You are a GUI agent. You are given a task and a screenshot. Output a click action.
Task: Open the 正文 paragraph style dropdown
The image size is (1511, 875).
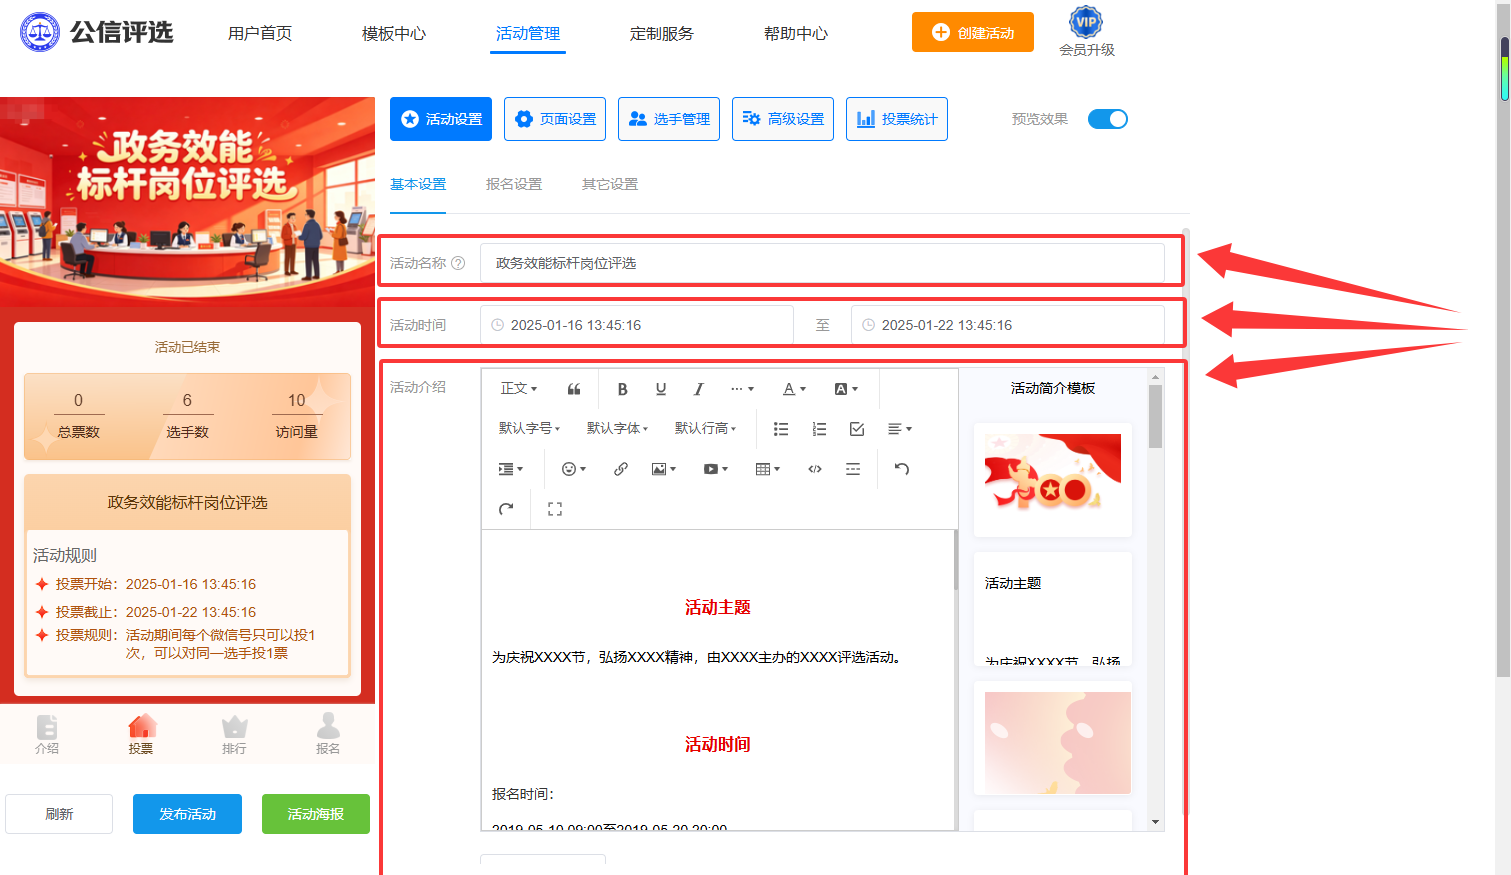pyautogui.click(x=519, y=389)
